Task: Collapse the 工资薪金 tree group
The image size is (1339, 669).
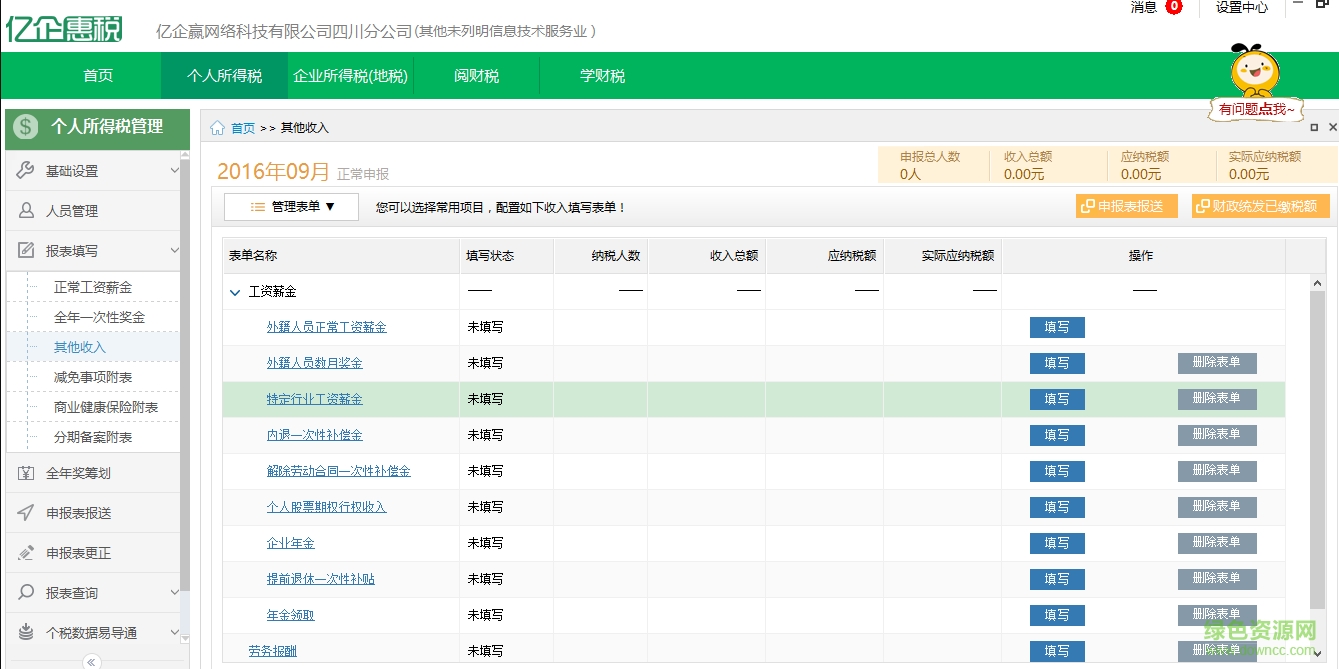Action: [235, 292]
